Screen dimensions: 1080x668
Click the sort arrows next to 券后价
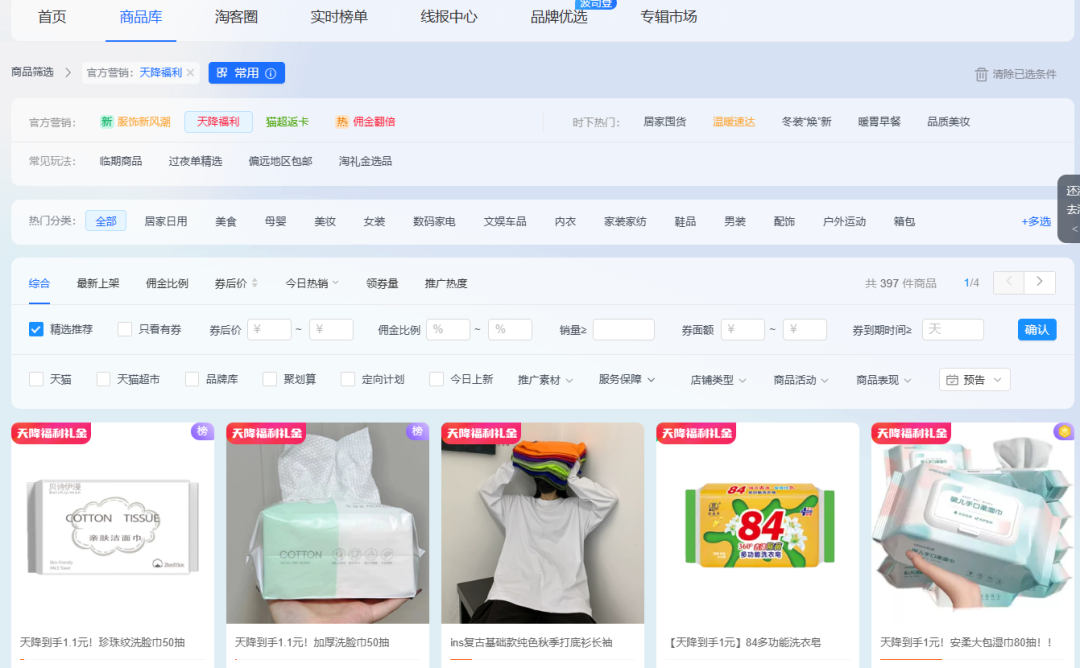[x=255, y=283]
